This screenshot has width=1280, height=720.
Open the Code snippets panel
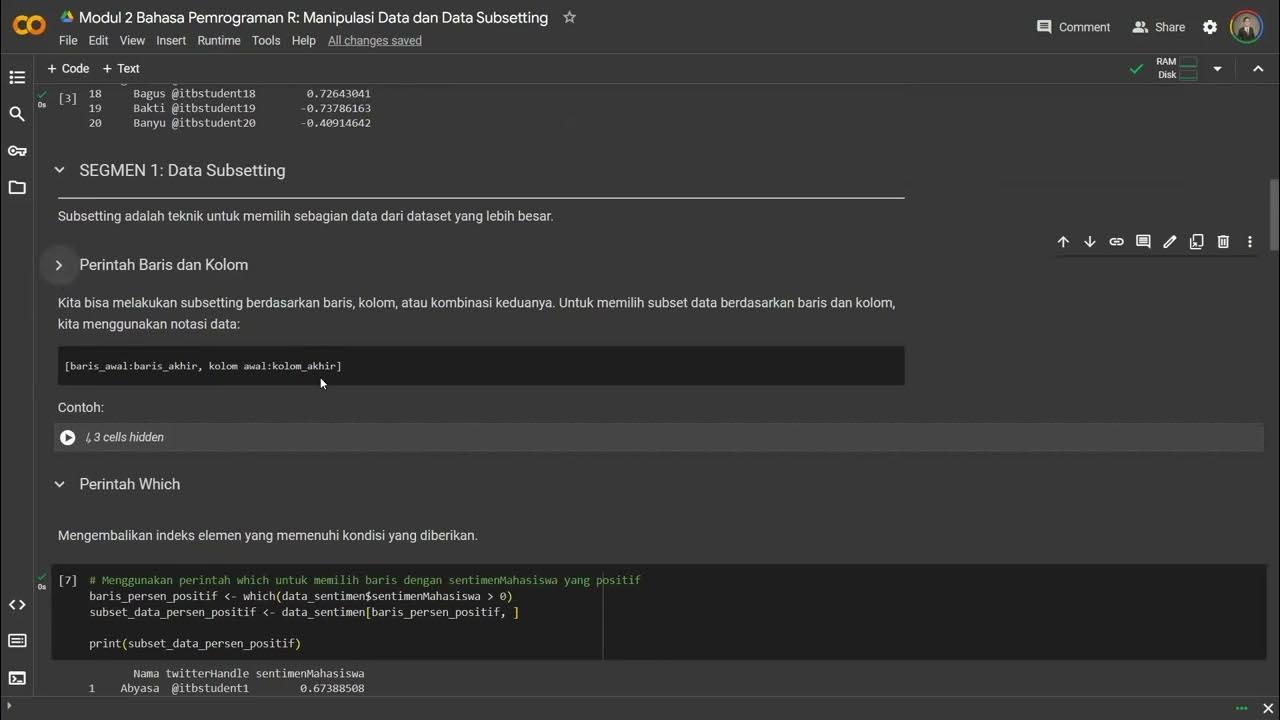(x=17, y=604)
